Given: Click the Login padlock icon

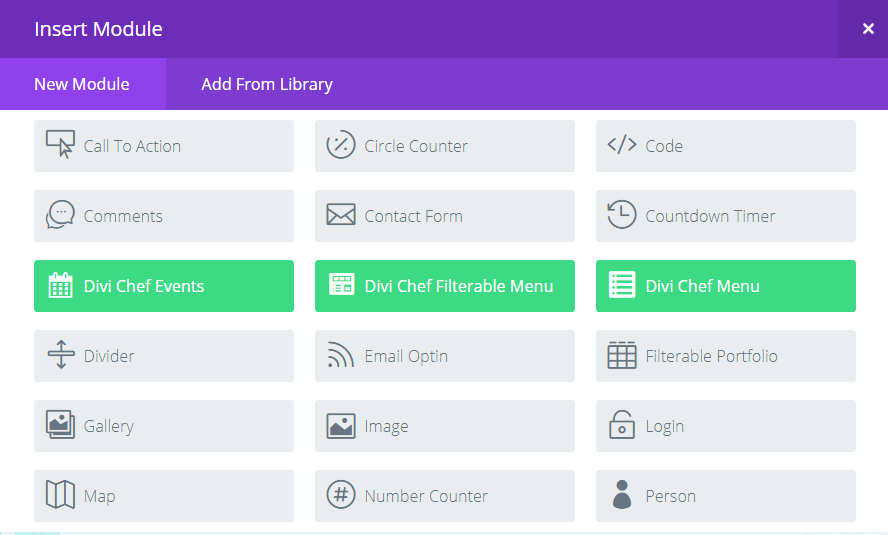Looking at the screenshot, I should (x=622, y=425).
